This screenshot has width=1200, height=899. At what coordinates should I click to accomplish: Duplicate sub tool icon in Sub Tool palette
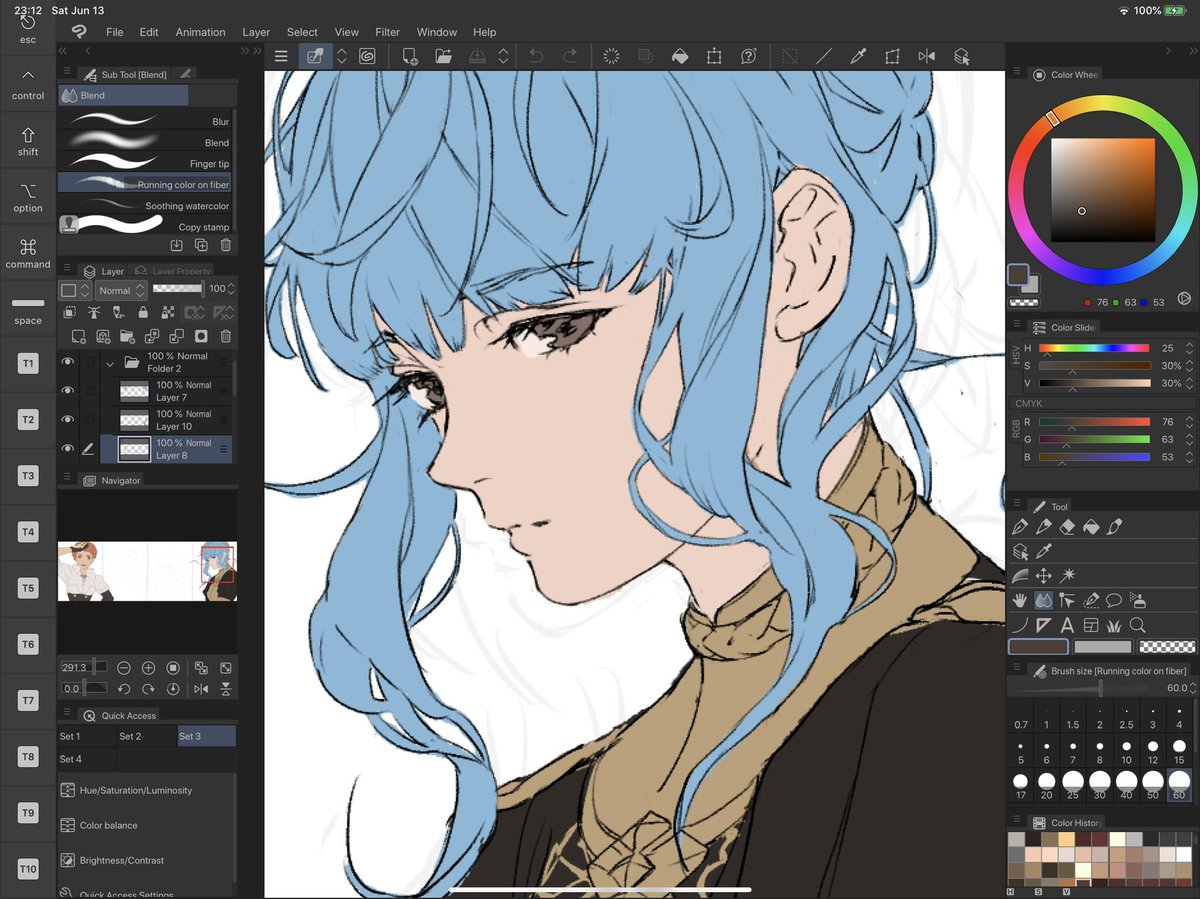(x=201, y=245)
